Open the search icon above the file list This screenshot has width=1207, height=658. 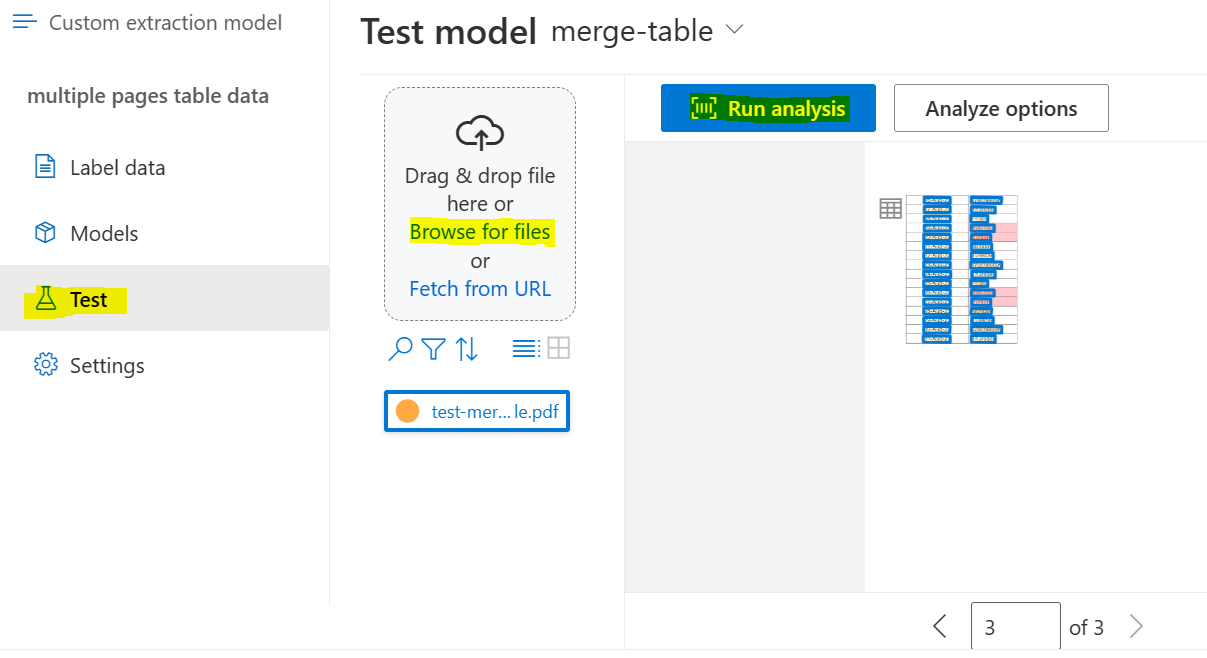400,348
